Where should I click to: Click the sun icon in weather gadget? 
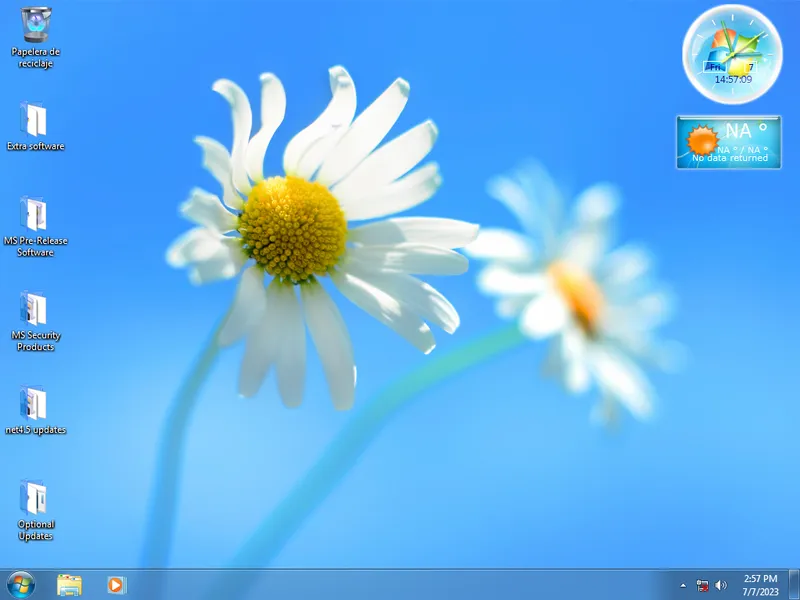pos(702,139)
